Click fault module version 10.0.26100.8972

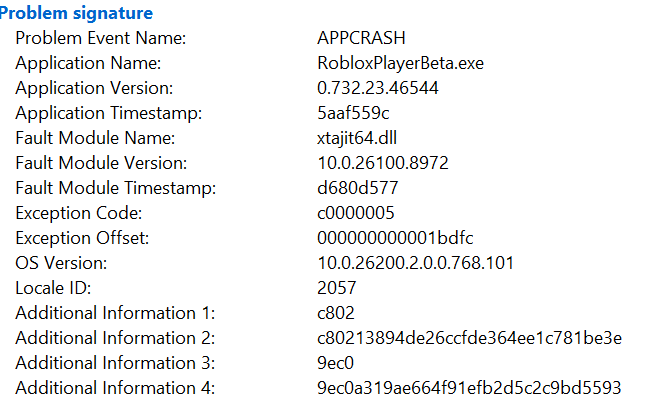pos(383,163)
